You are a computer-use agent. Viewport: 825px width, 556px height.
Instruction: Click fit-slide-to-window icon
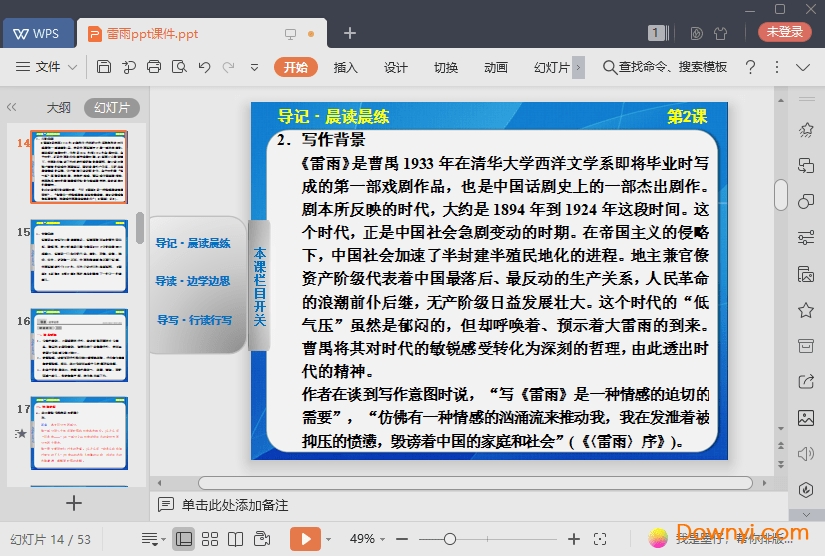tap(599, 539)
